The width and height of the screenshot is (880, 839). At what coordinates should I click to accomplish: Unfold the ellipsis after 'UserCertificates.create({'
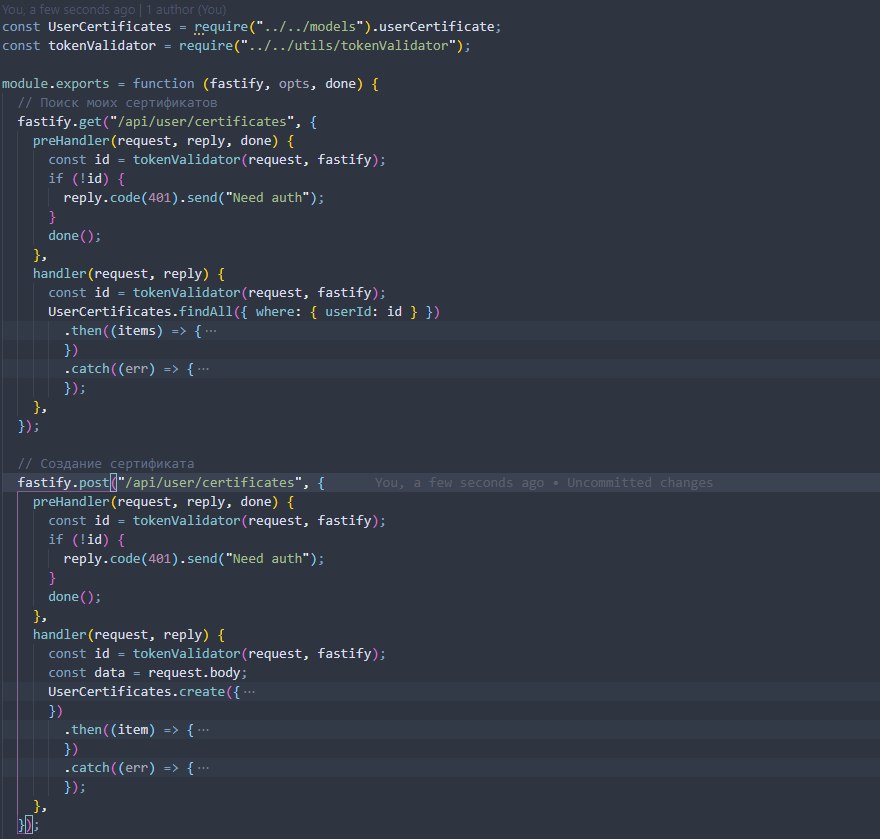249,692
